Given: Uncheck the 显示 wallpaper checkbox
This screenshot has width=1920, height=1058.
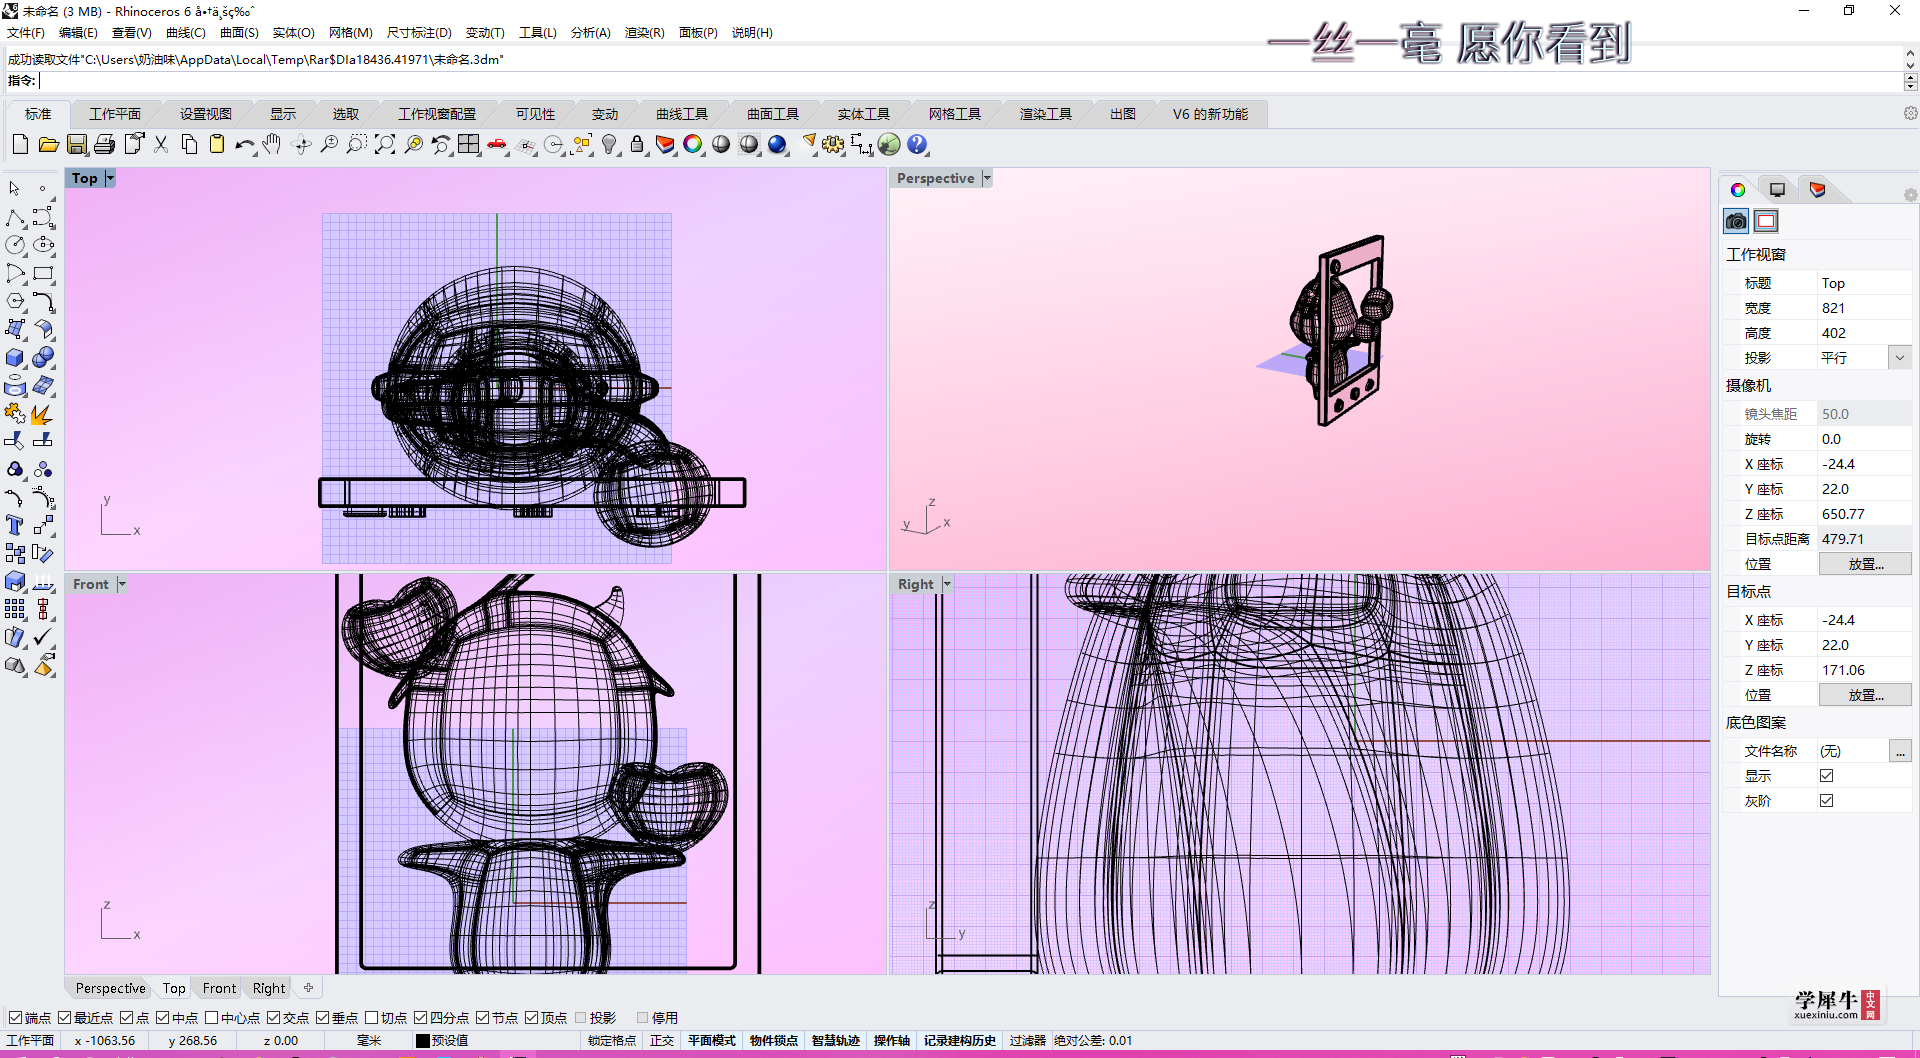Looking at the screenshot, I should [x=1826, y=776].
